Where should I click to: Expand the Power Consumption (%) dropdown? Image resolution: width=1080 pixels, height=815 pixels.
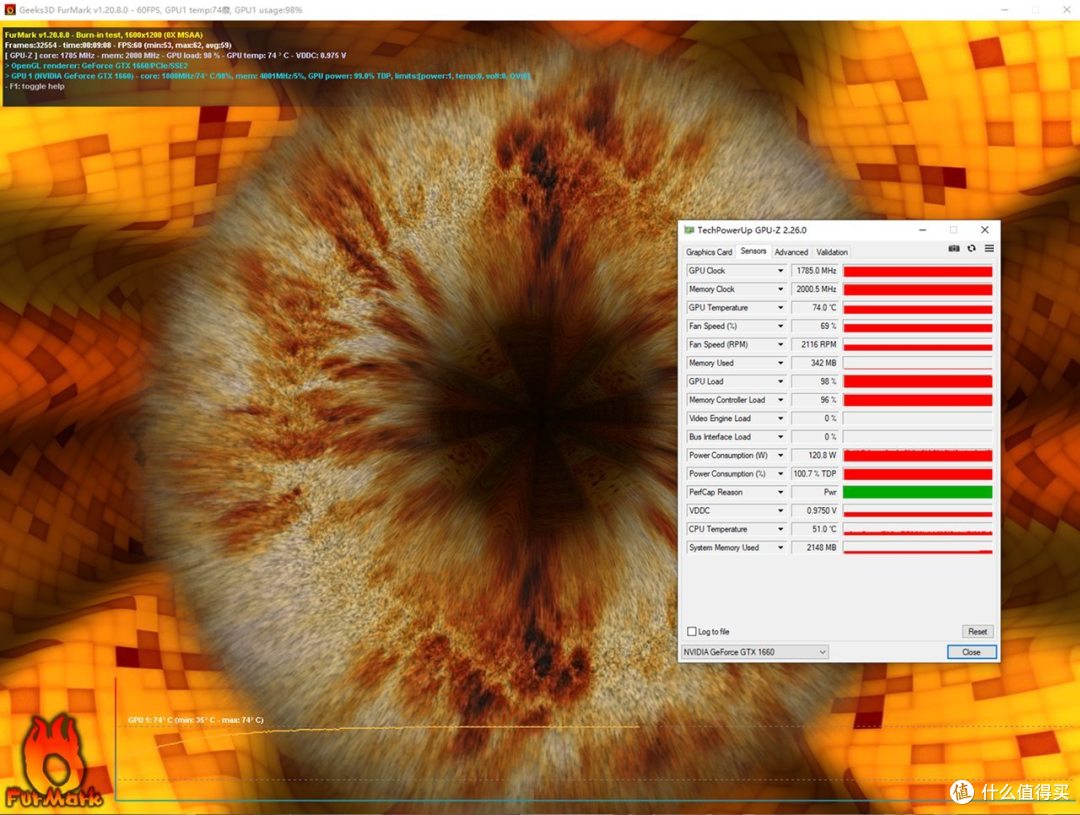point(780,474)
